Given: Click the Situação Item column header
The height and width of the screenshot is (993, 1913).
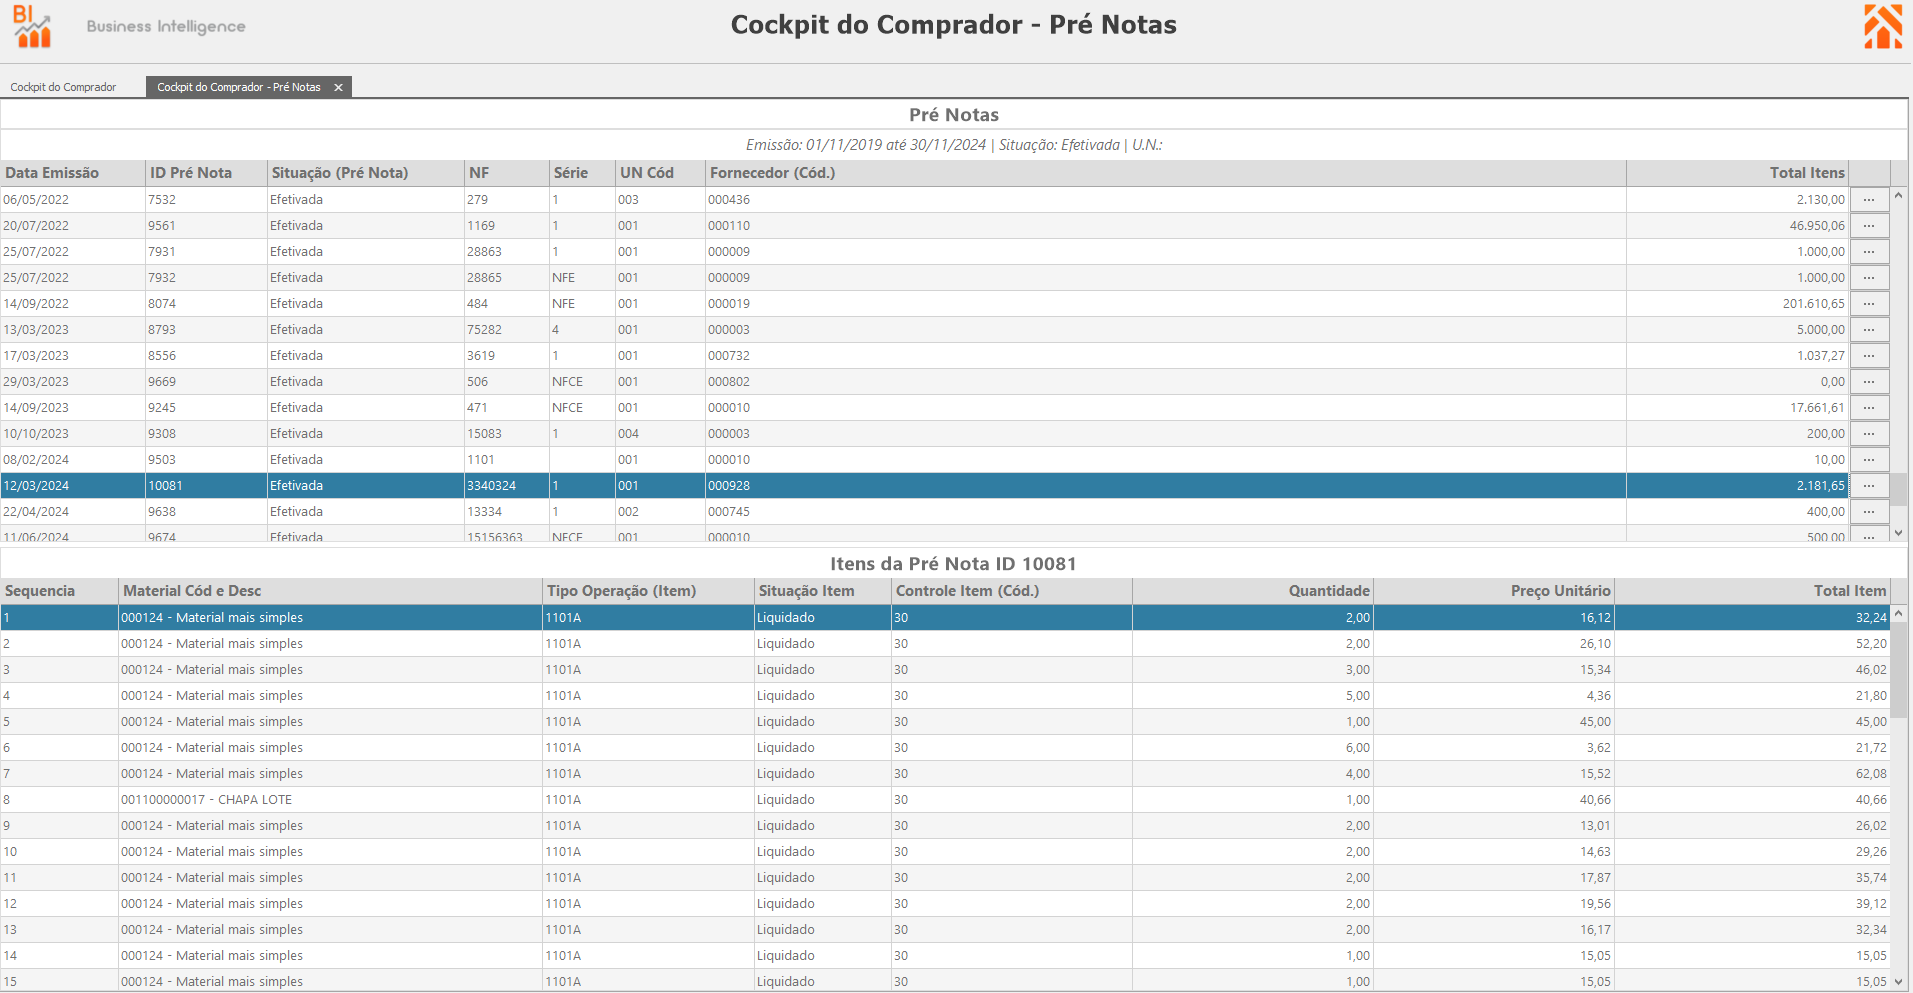Looking at the screenshot, I should 823,591.
